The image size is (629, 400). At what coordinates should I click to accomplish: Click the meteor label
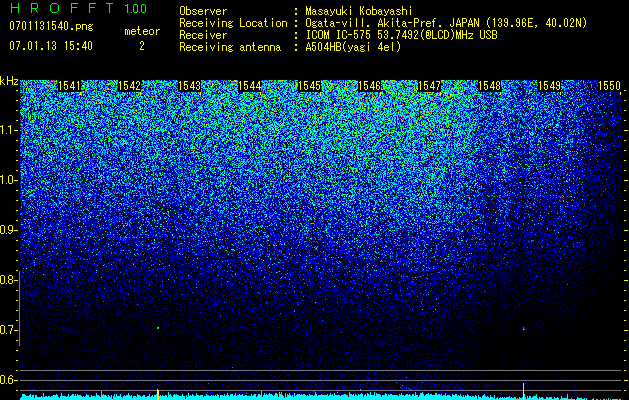(142, 31)
